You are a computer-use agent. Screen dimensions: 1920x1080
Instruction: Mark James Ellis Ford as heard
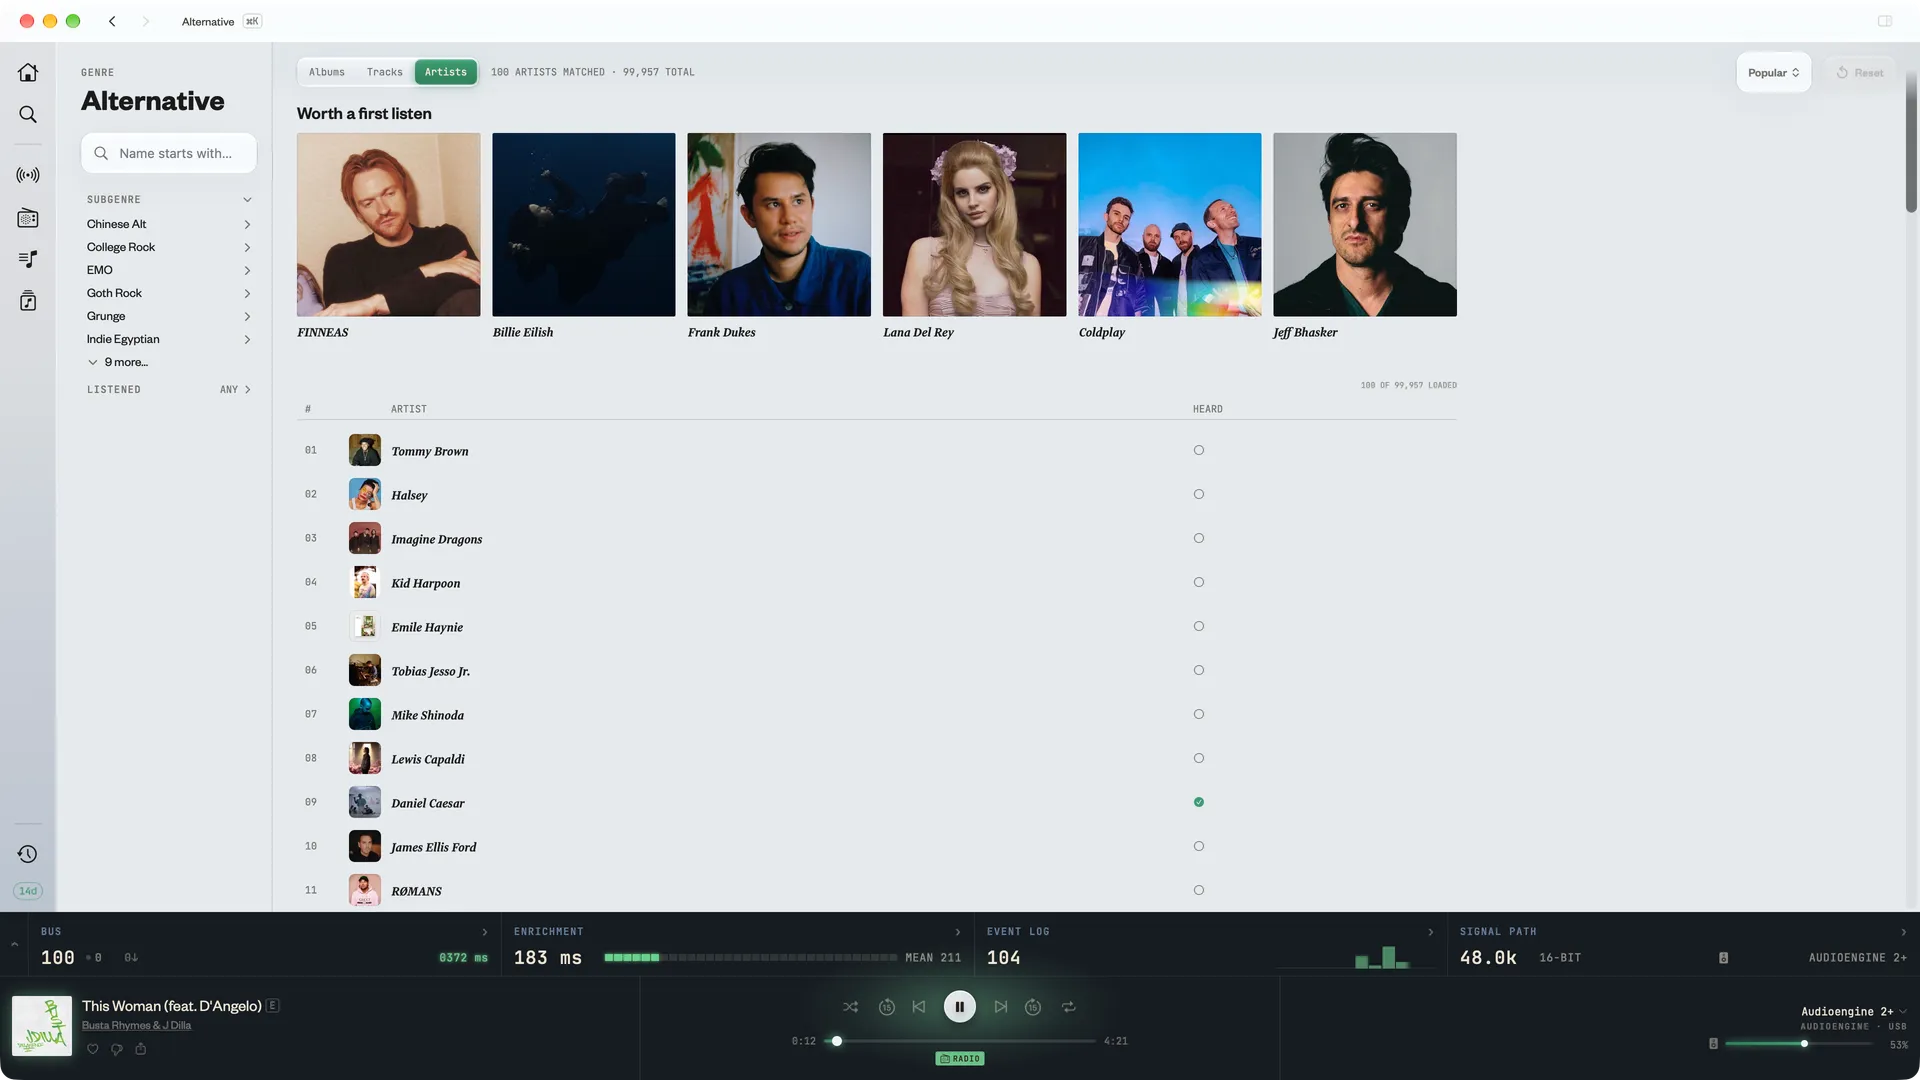tap(1198, 847)
